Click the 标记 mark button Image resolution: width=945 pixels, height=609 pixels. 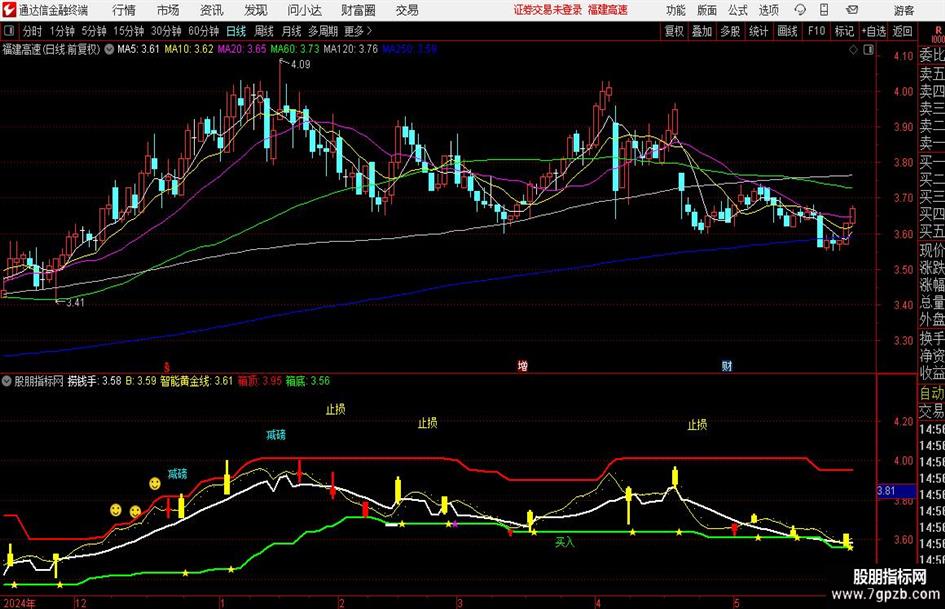(844, 31)
